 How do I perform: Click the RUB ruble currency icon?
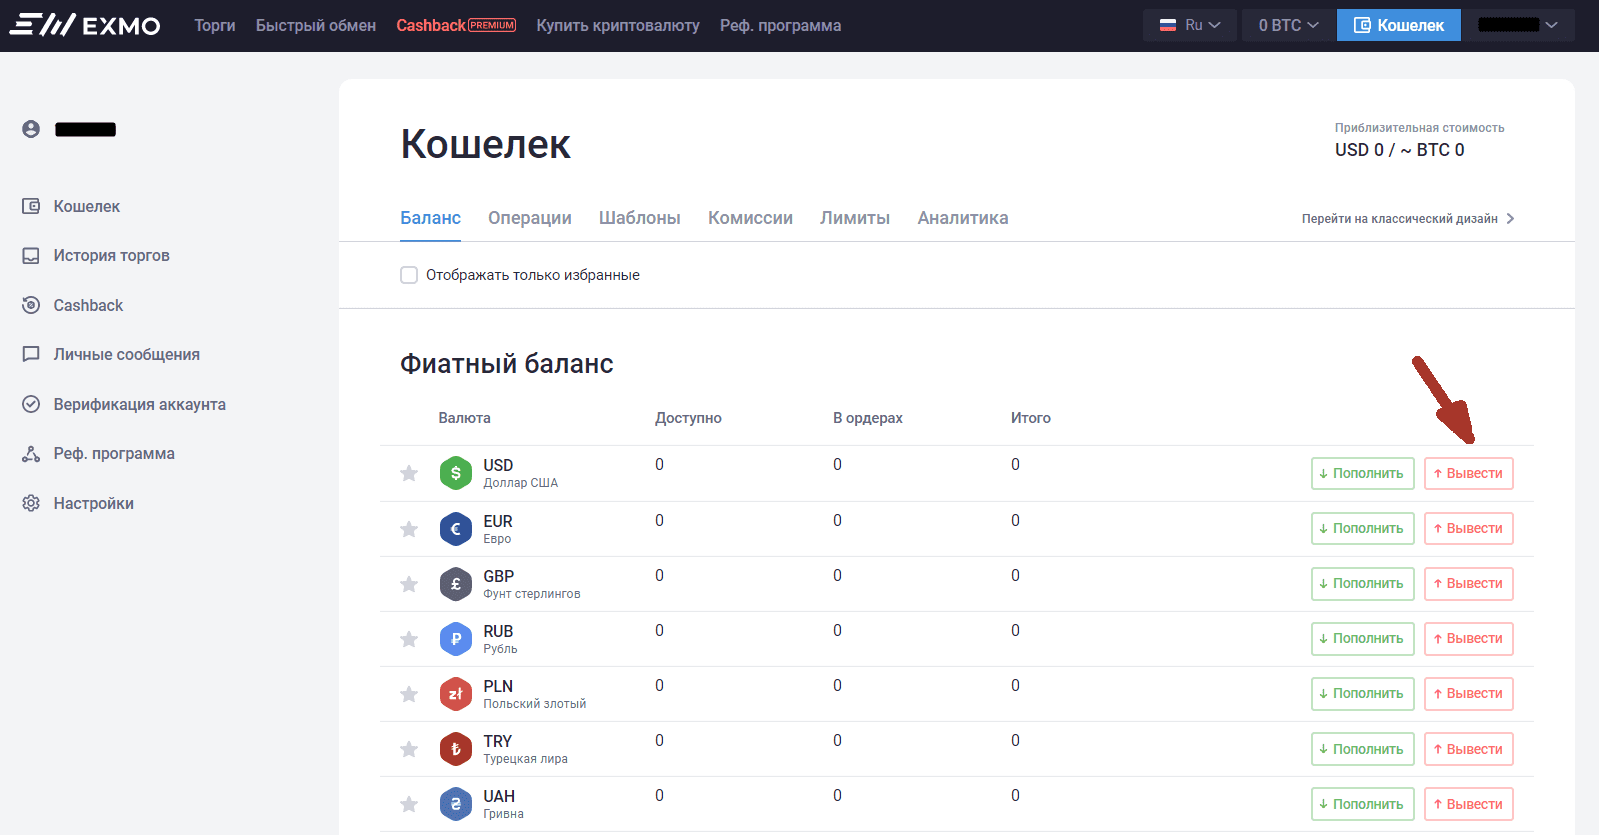pyautogui.click(x=456, y=639)
